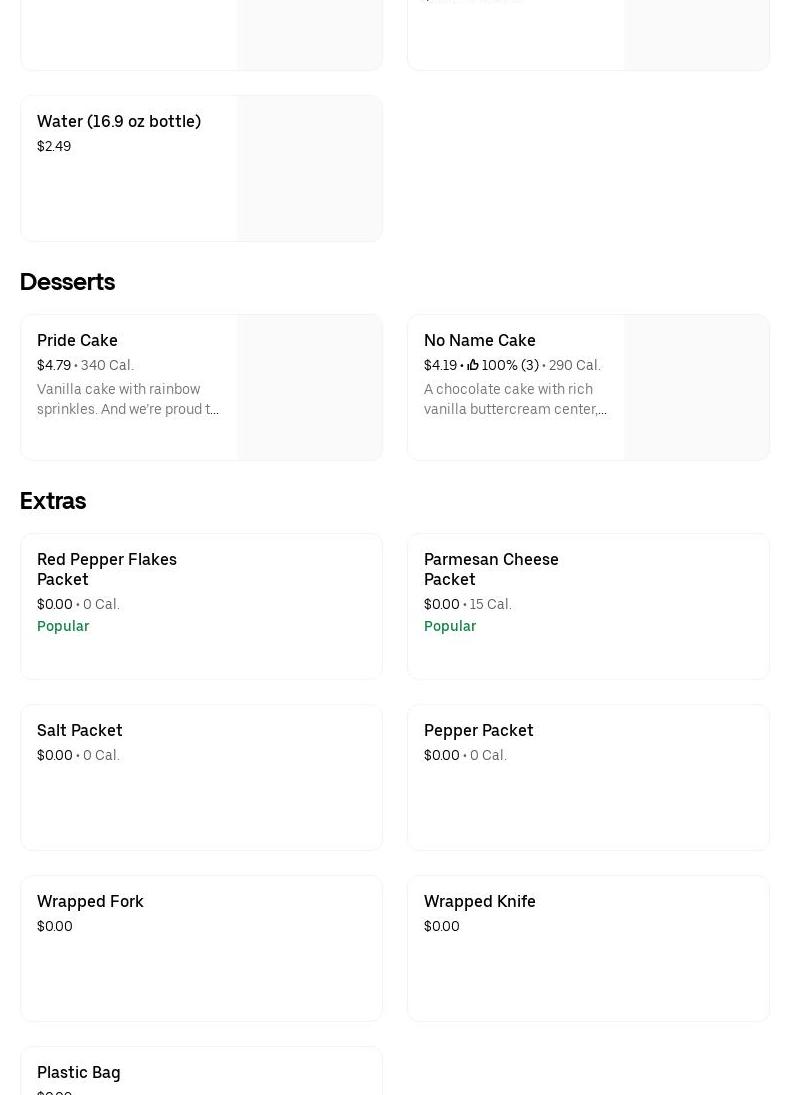Click the No Name Cake image thumbnail

pos(696,387)
